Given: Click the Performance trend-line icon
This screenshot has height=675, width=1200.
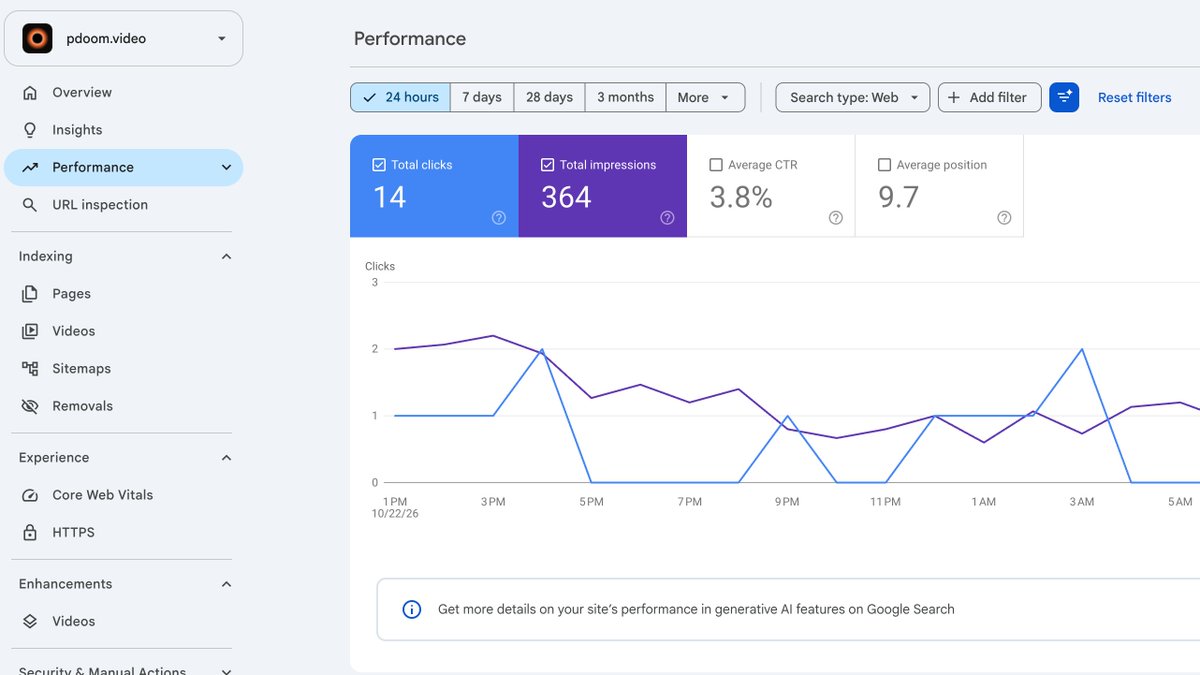Looking at the screenshot, I should tap(30, 167).
